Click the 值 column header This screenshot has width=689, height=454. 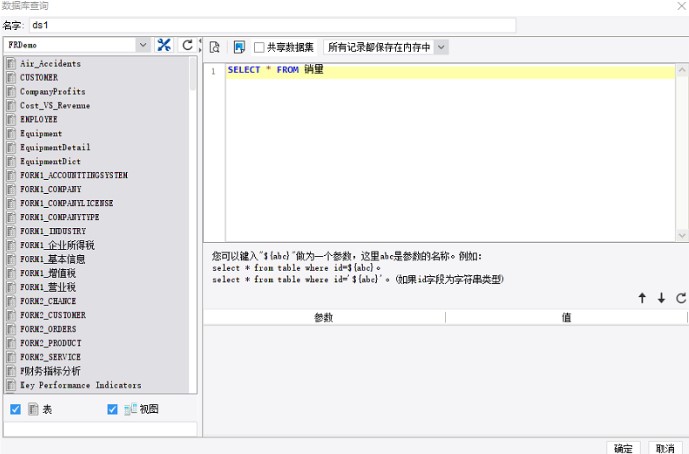point(566,317)
